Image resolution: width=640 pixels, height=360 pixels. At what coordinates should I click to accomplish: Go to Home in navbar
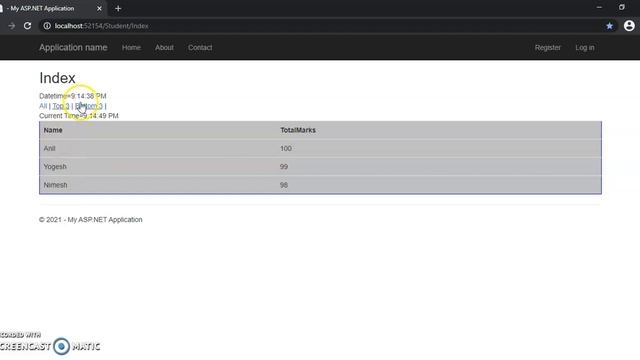131,47
